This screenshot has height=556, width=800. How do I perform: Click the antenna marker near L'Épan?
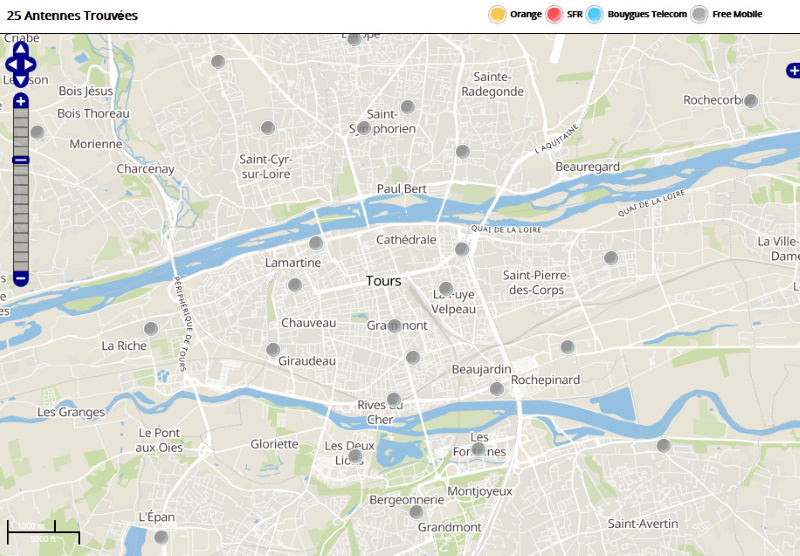pos(161,537)
